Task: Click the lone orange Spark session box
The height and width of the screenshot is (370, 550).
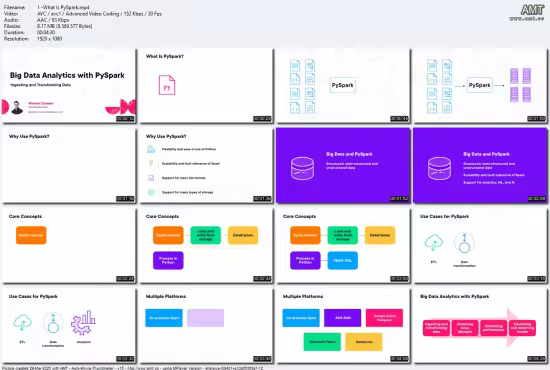Action: pyautogui.click(x=31, y=235)
